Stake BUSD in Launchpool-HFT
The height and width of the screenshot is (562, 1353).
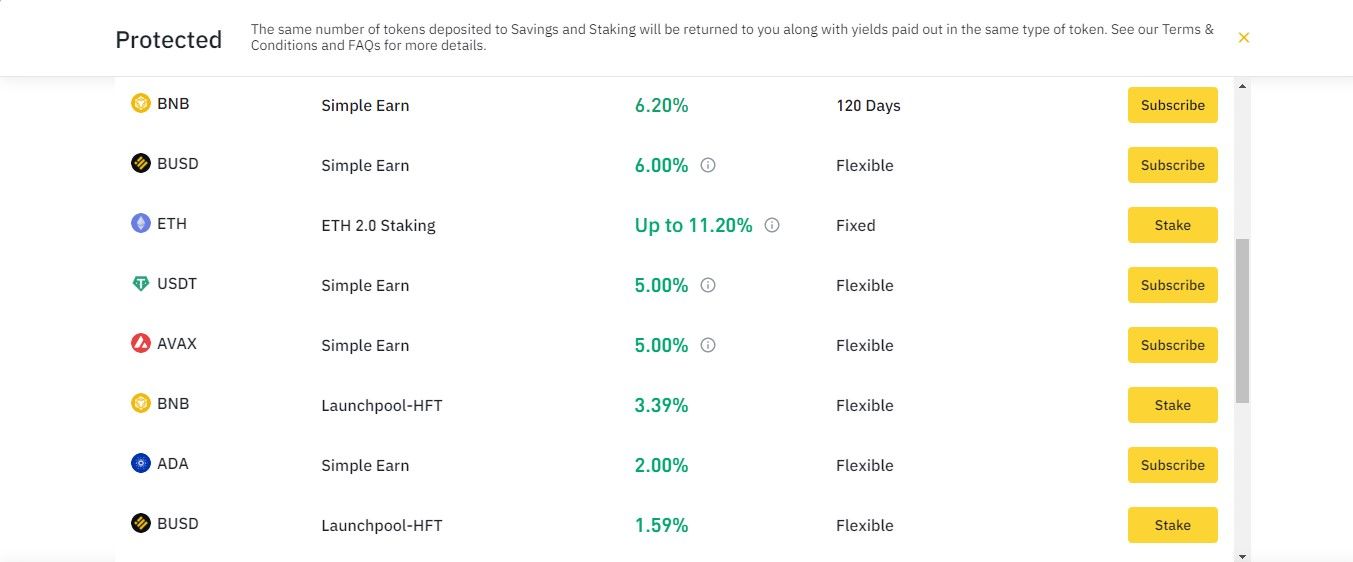pyautogui.click(x=1172, y=525)
